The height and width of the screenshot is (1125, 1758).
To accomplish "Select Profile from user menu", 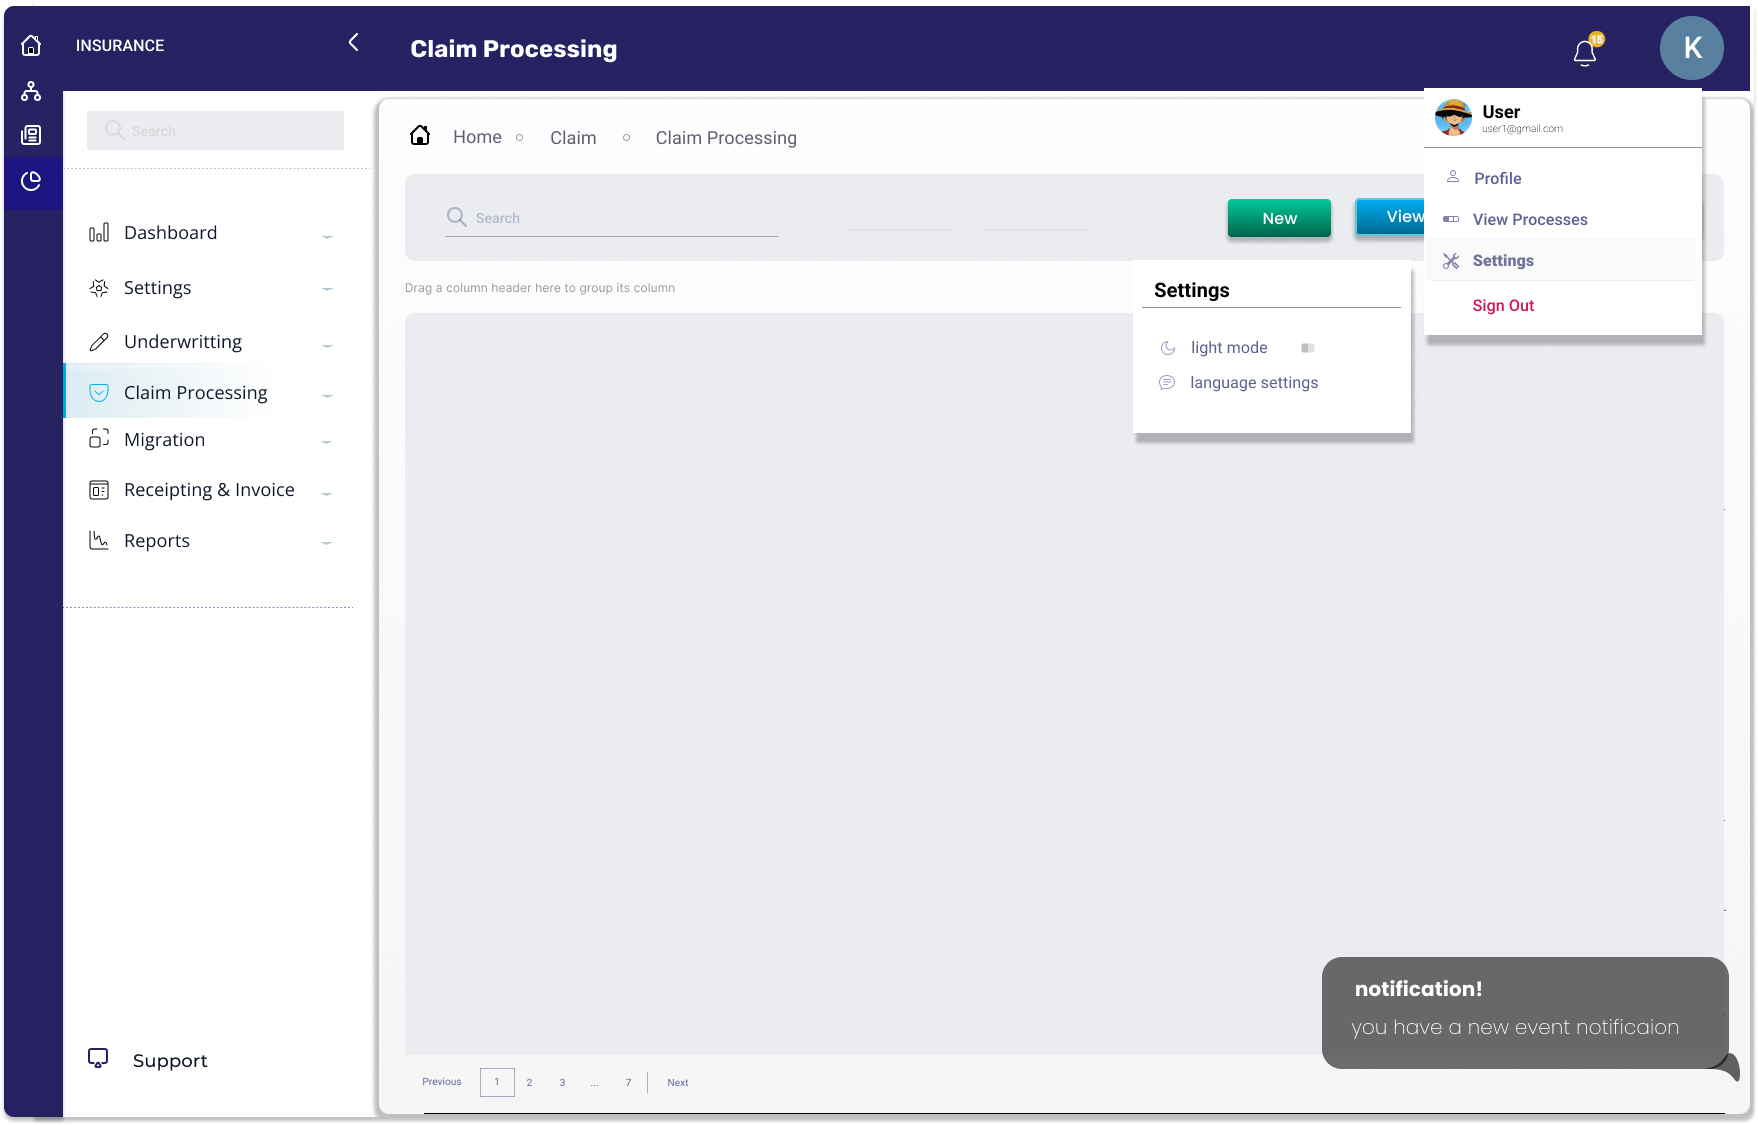I will 1497,178.
